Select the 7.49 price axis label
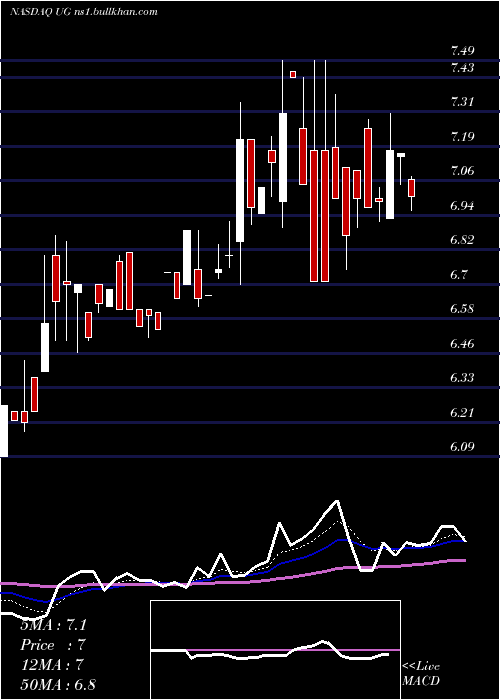This screenshot has height=700, width=500. (x=462, y=51)
